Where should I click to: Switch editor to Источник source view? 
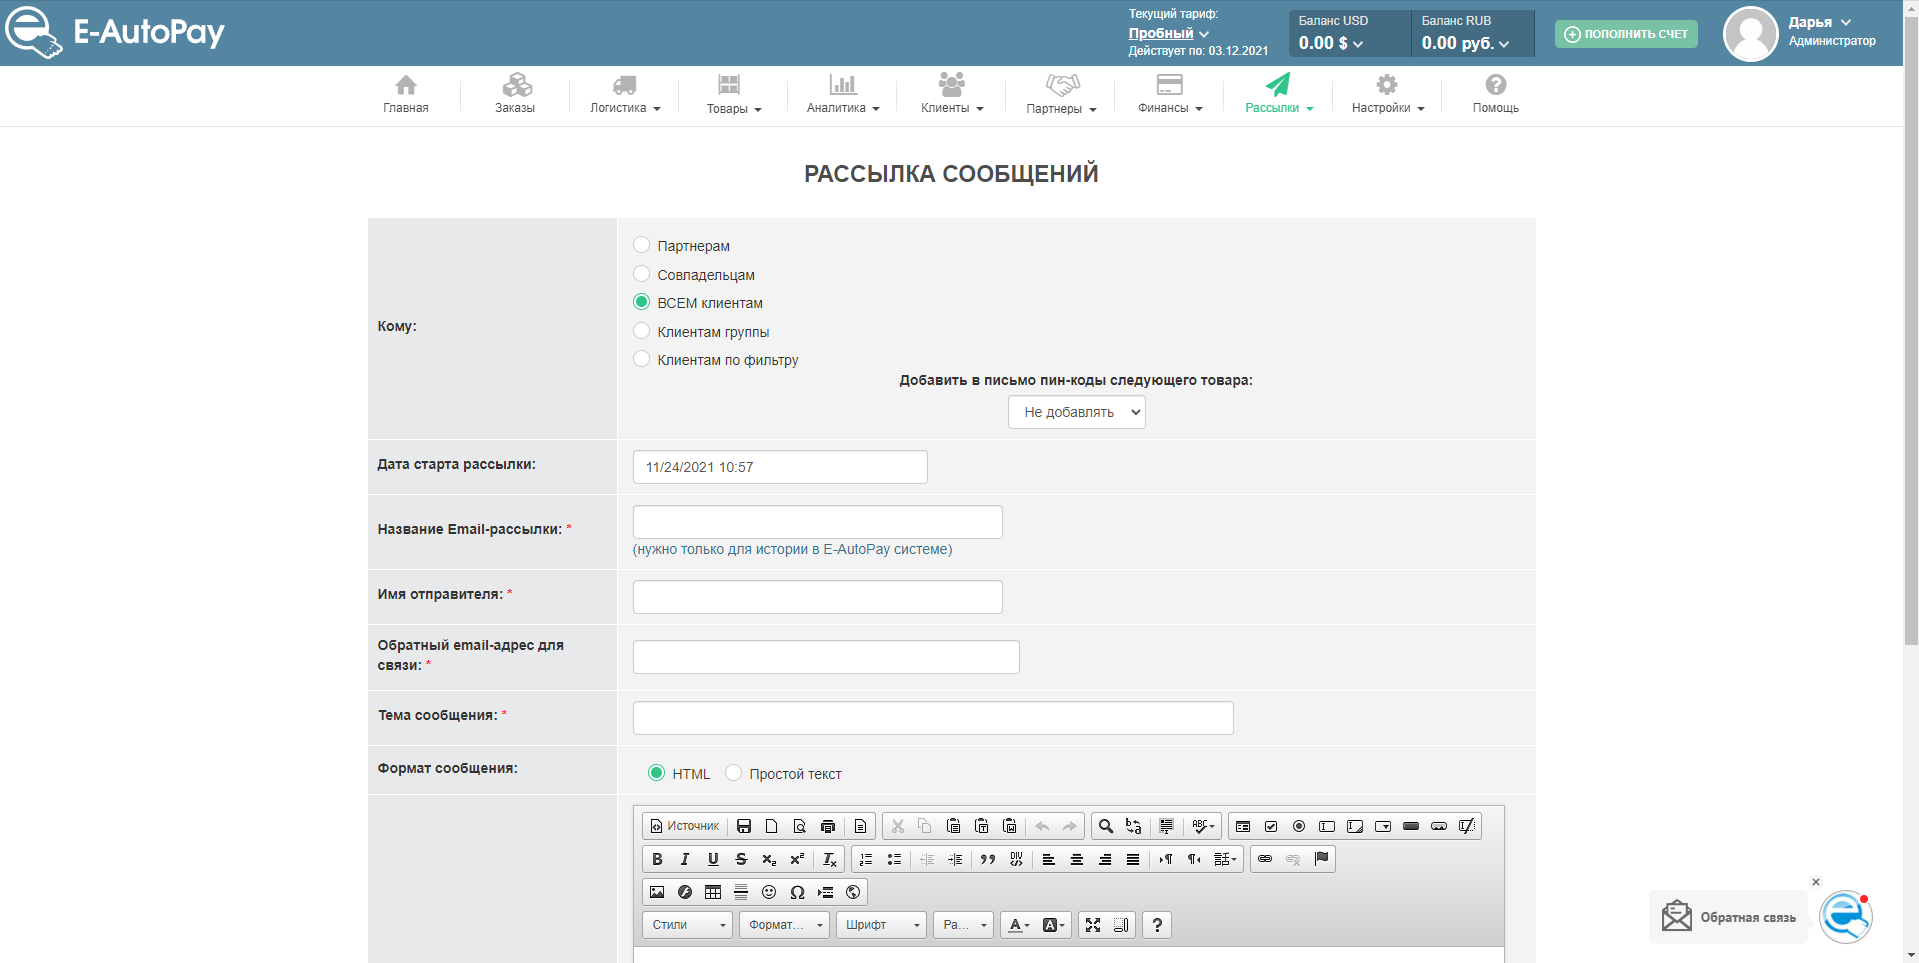[685, 826]
